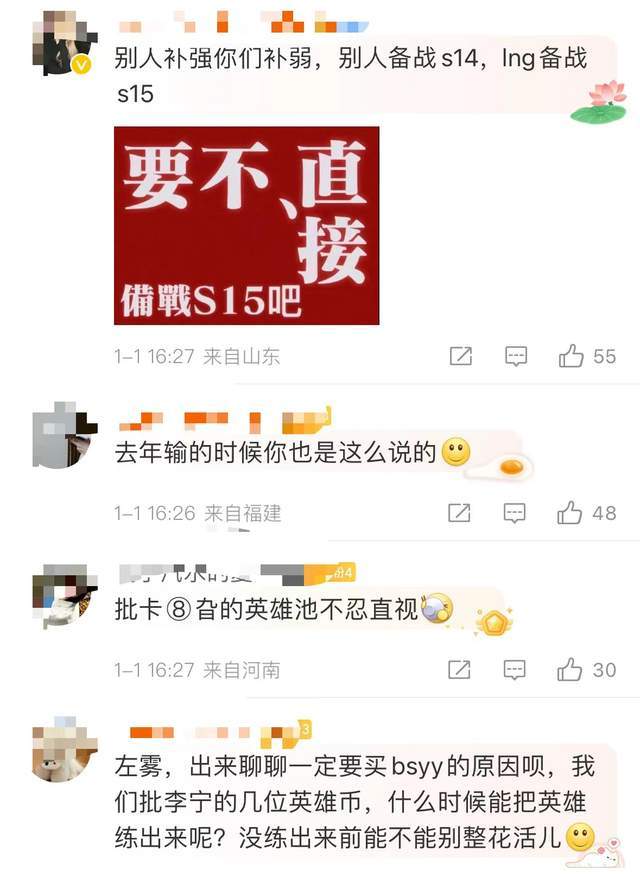
Task: Tap the fried egg decoration badge
Action: pyautogui.click(x=502, y=467)
